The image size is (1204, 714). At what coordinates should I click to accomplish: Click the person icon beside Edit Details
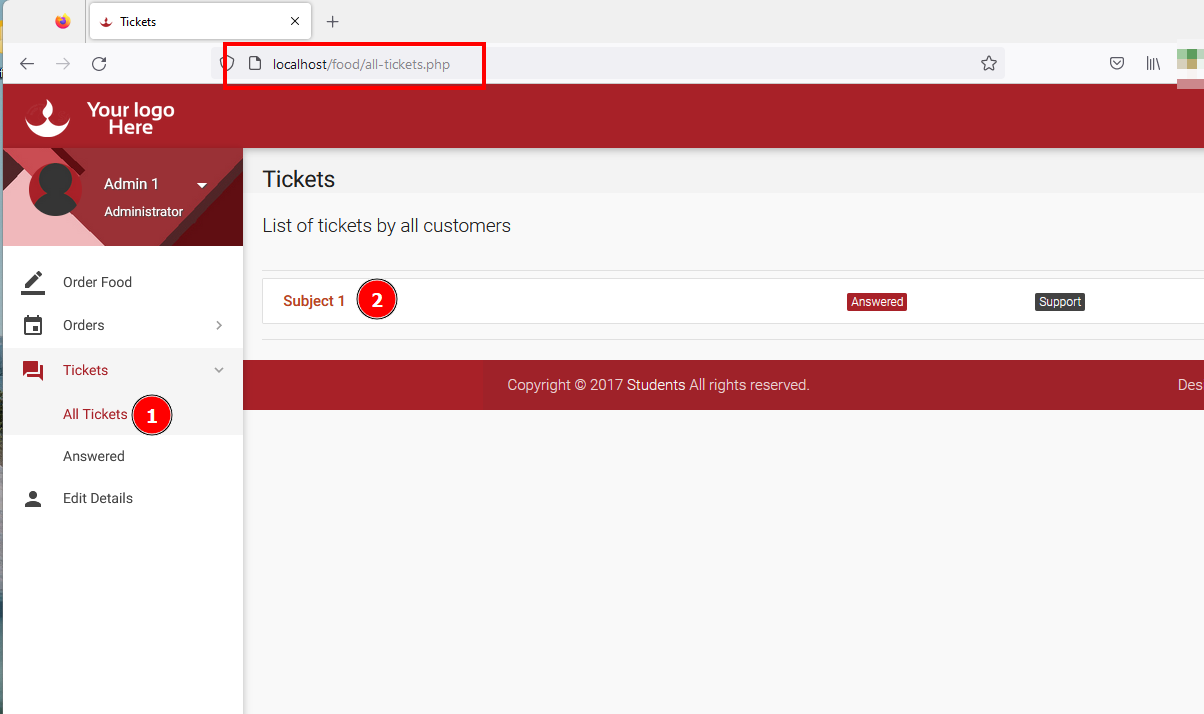tap(33, 498)
